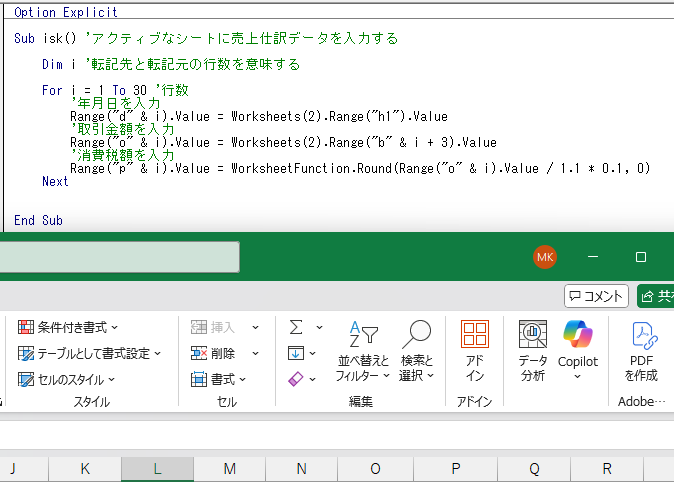Click the AutoSum sigma icon
674x482 pixels.
click(296, 327)
